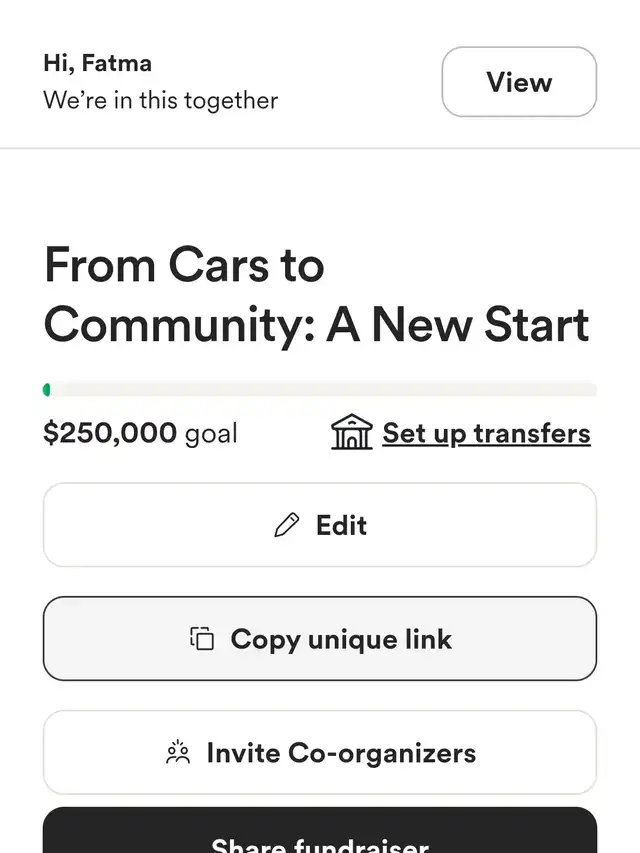This screenshot has height=853, width=640.
Task: Click the copy icon beside Copy unique link
Action: [202, 639]
